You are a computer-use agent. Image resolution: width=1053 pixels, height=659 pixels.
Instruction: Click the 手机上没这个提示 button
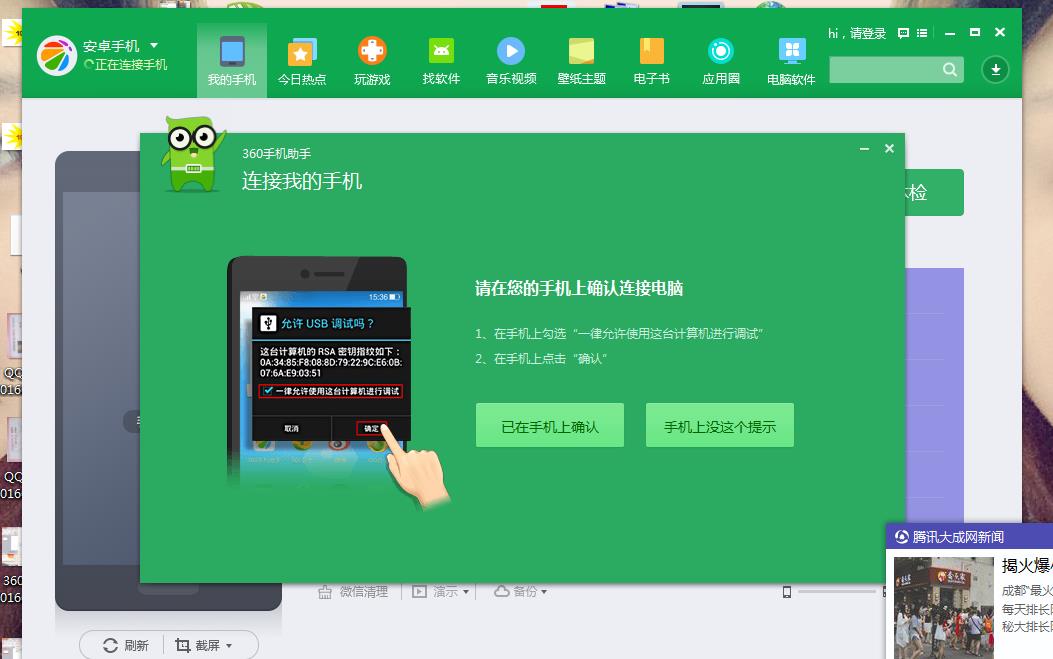[720, 425]
